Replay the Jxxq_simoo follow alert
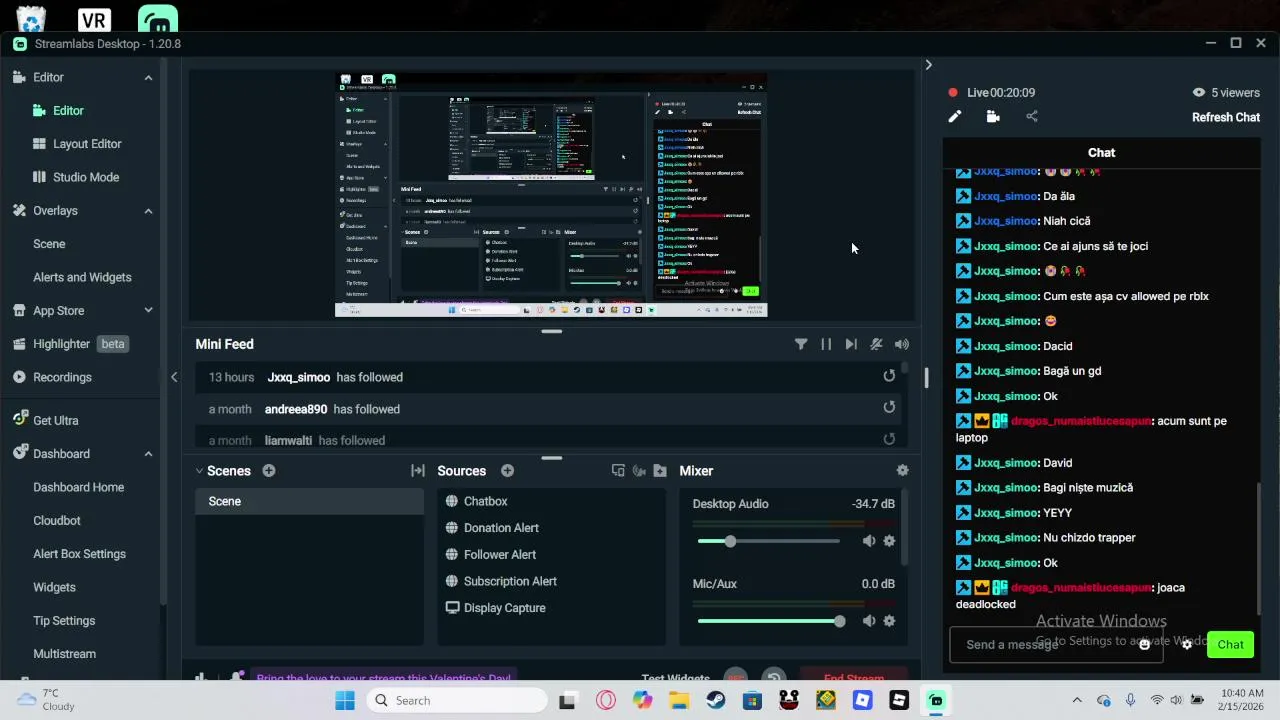 pos(889,376)
